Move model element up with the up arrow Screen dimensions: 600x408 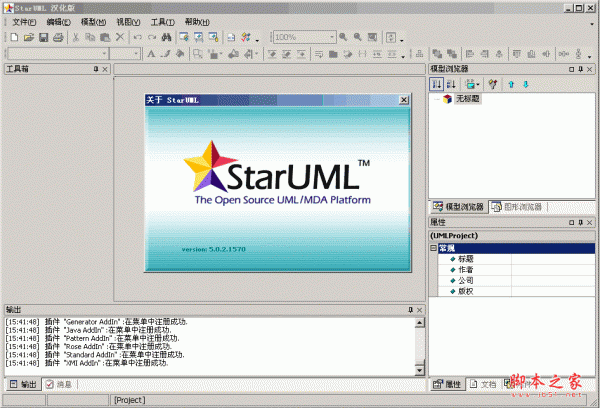(x=511, y=84)
